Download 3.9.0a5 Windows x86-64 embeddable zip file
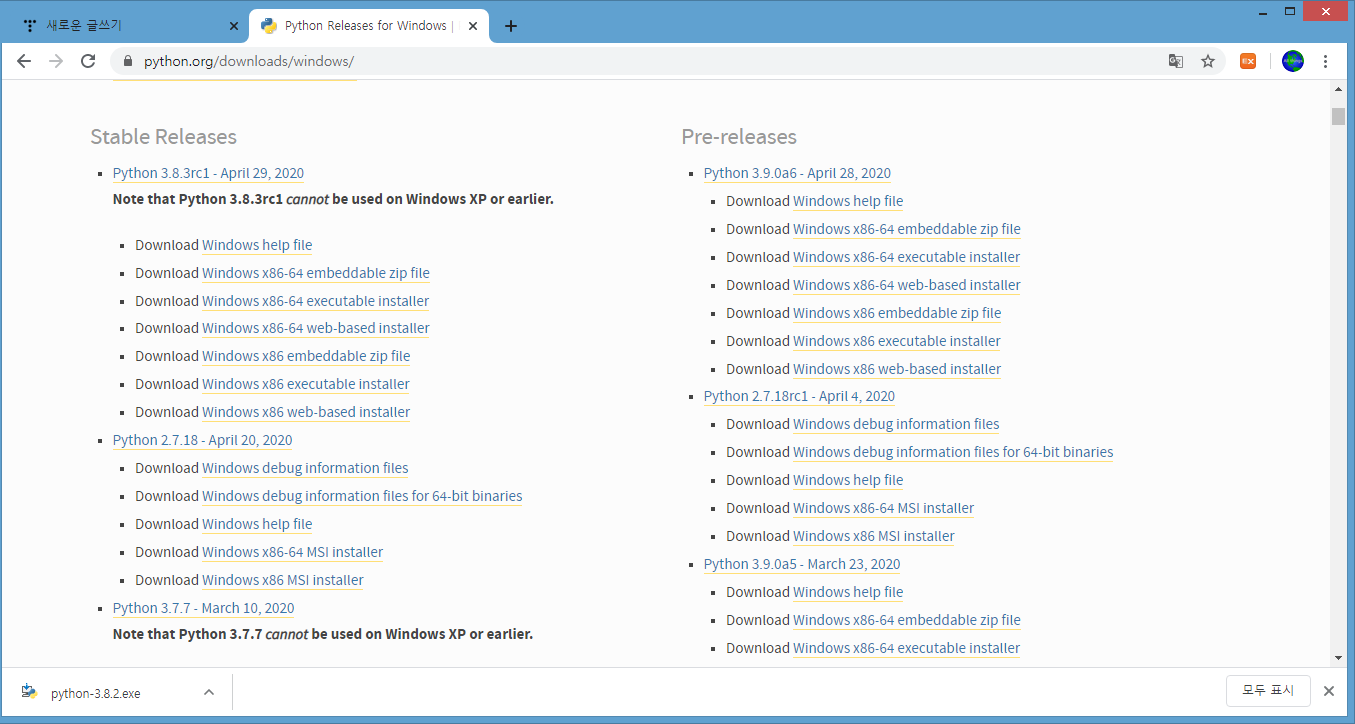Image resolution: width=1355 pixels, height=724 pixels. 907,620
